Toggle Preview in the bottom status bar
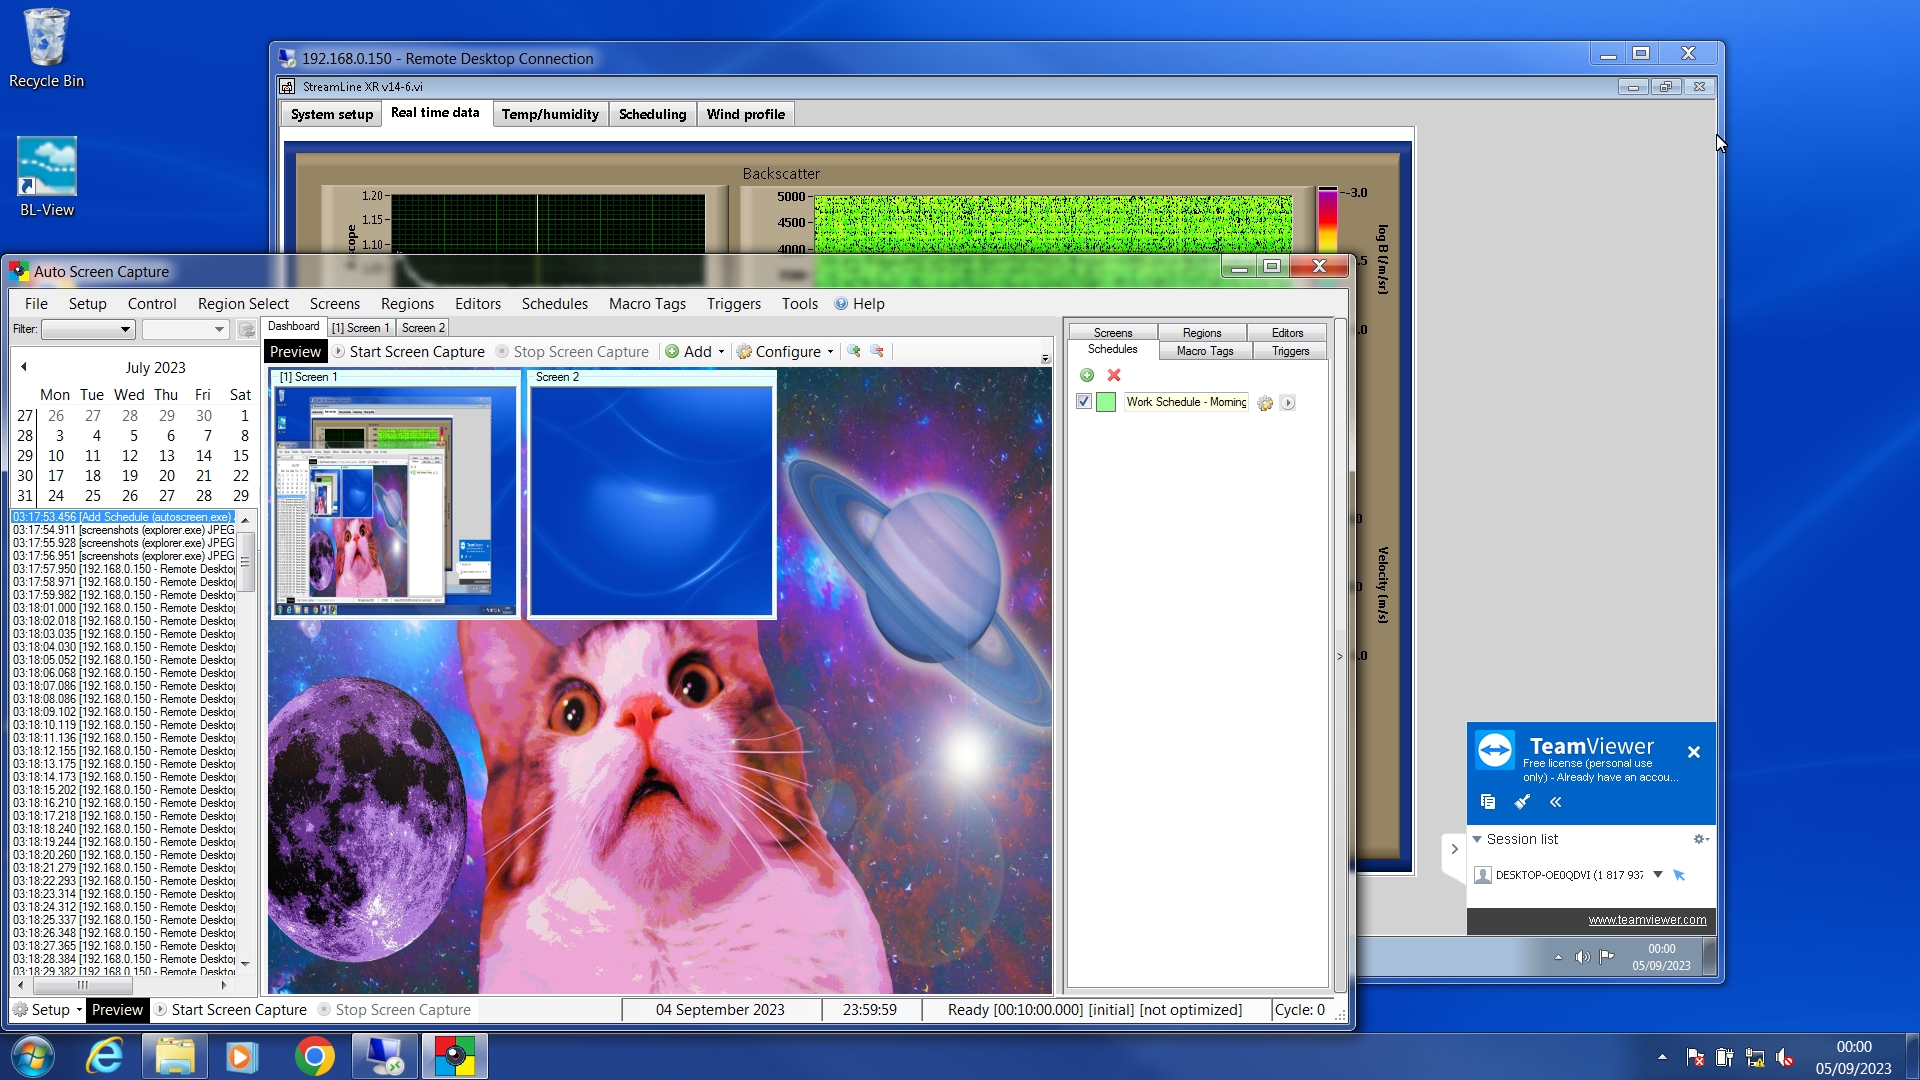 tap(117, 1010)
